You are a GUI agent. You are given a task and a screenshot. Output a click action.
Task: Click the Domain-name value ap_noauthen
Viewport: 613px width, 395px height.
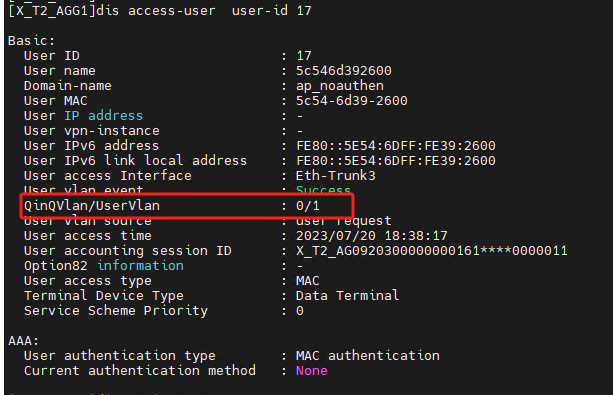(x=340, y=86)
